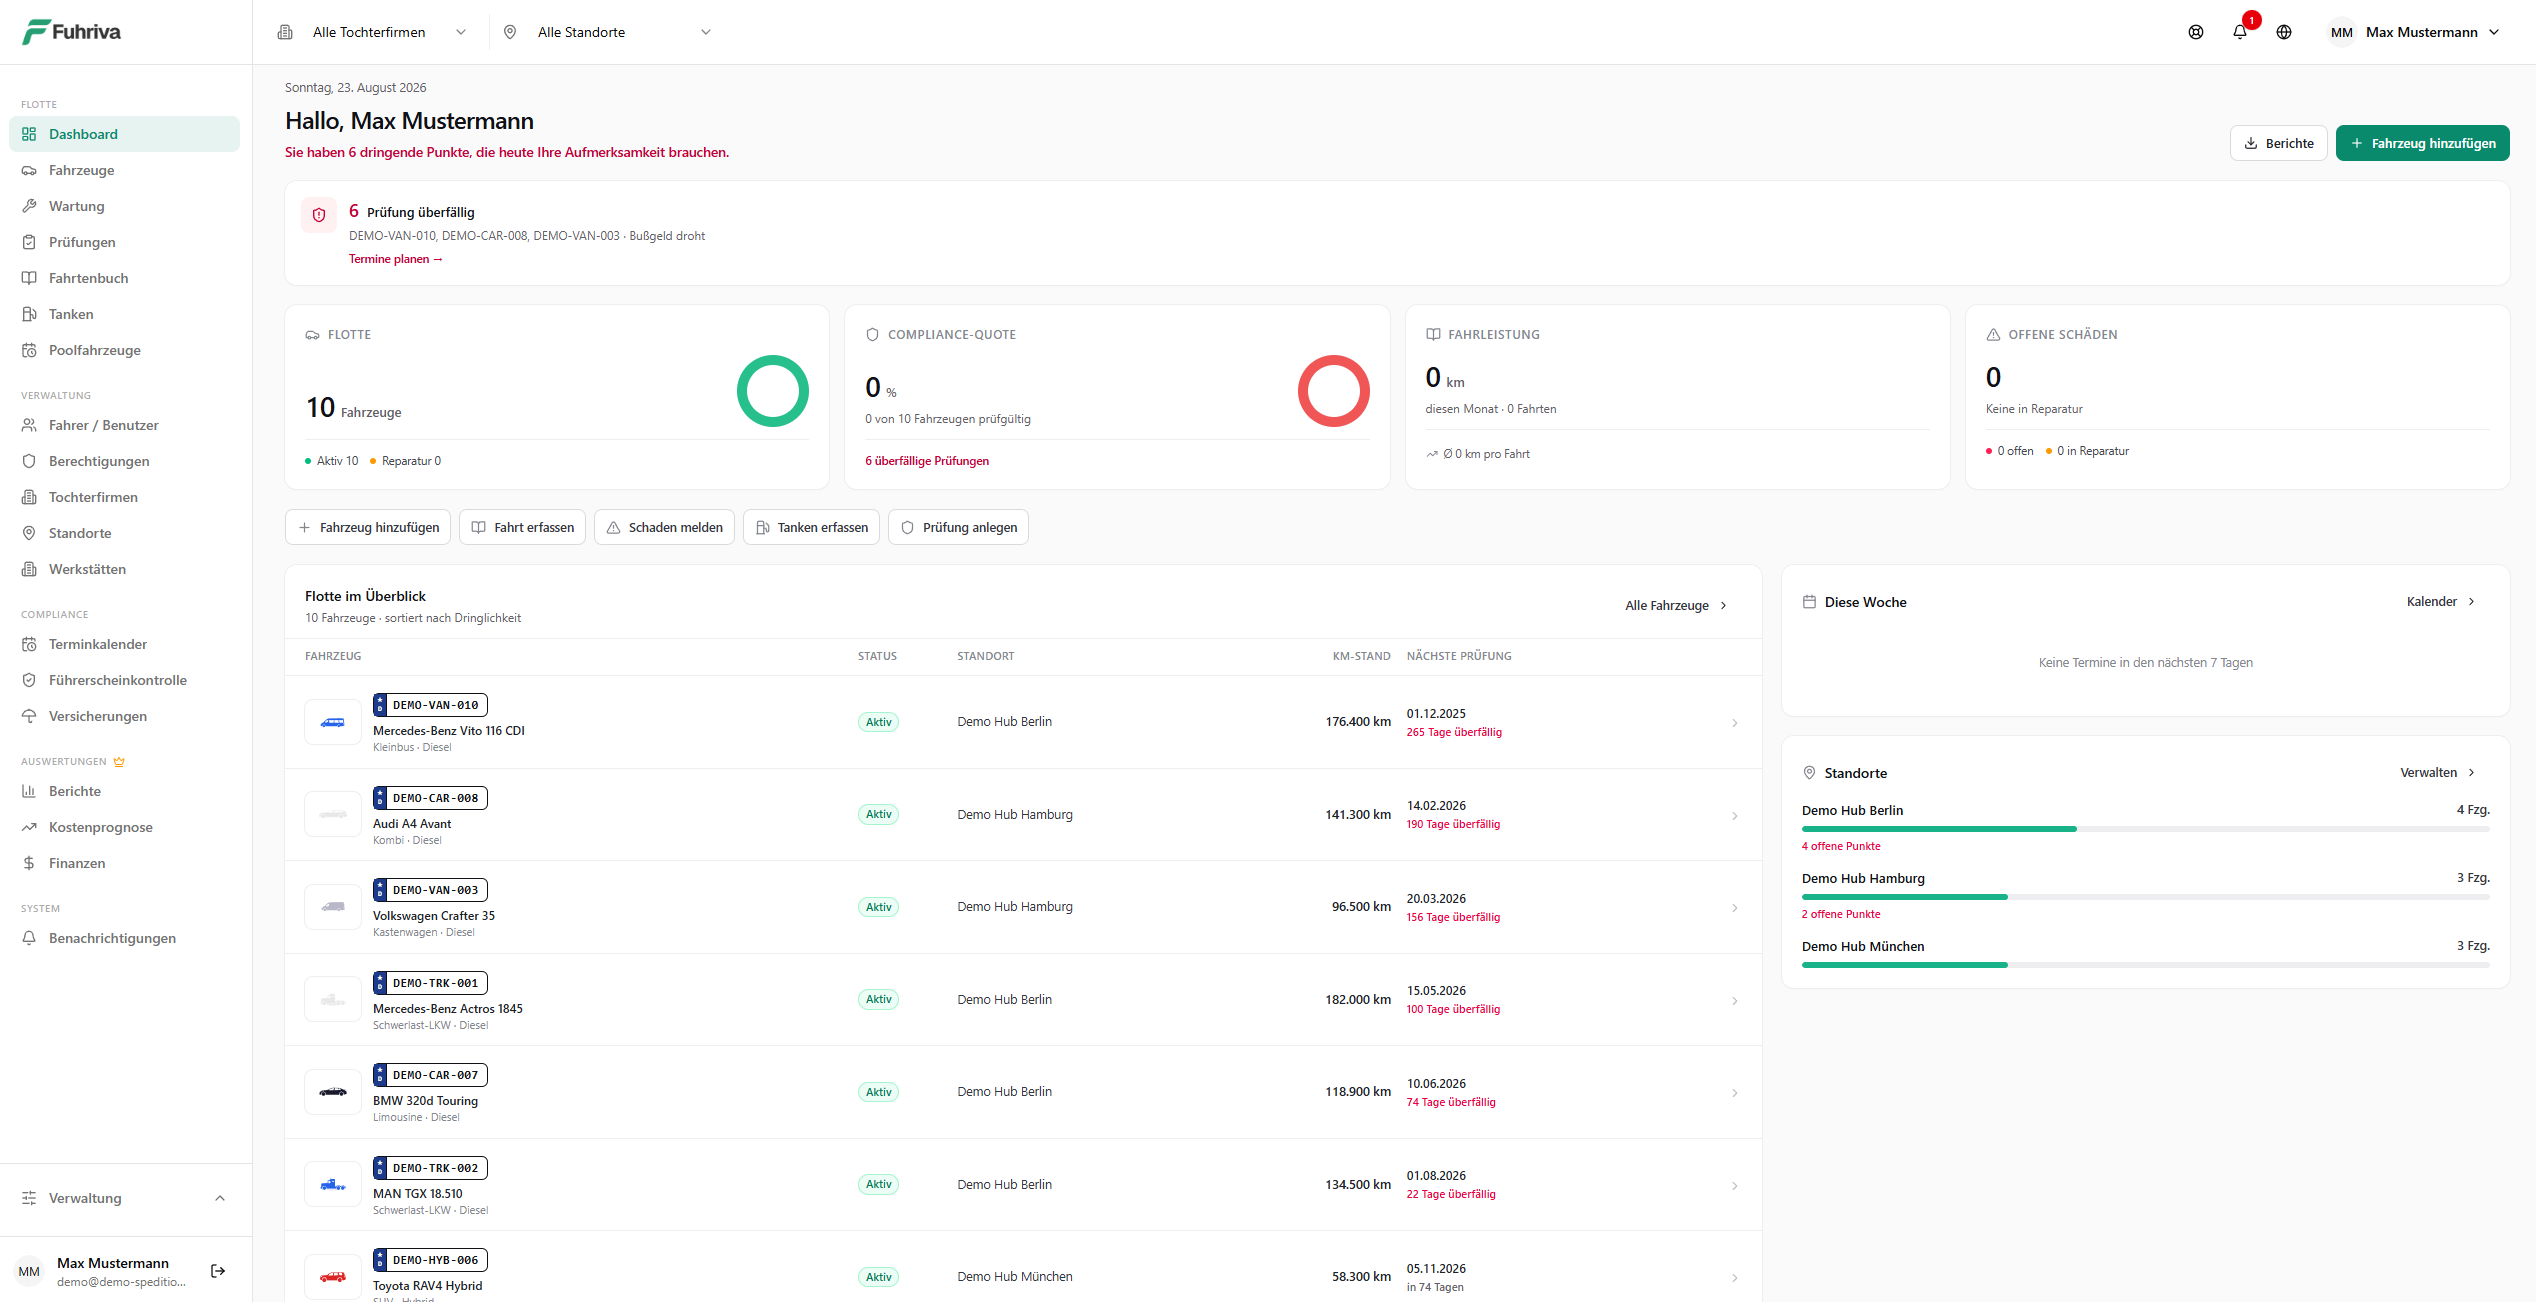Image resolution: width=2536 pixels, height=1302 pixels.
Task: Open Tochterfirmen in the sidebar
Action: pos(125,497)
